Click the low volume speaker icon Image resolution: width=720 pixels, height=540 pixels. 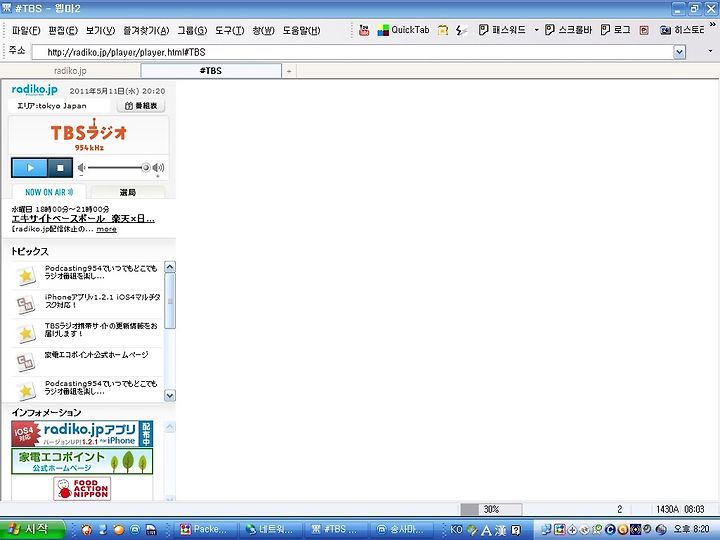click(x=81, y=168)
